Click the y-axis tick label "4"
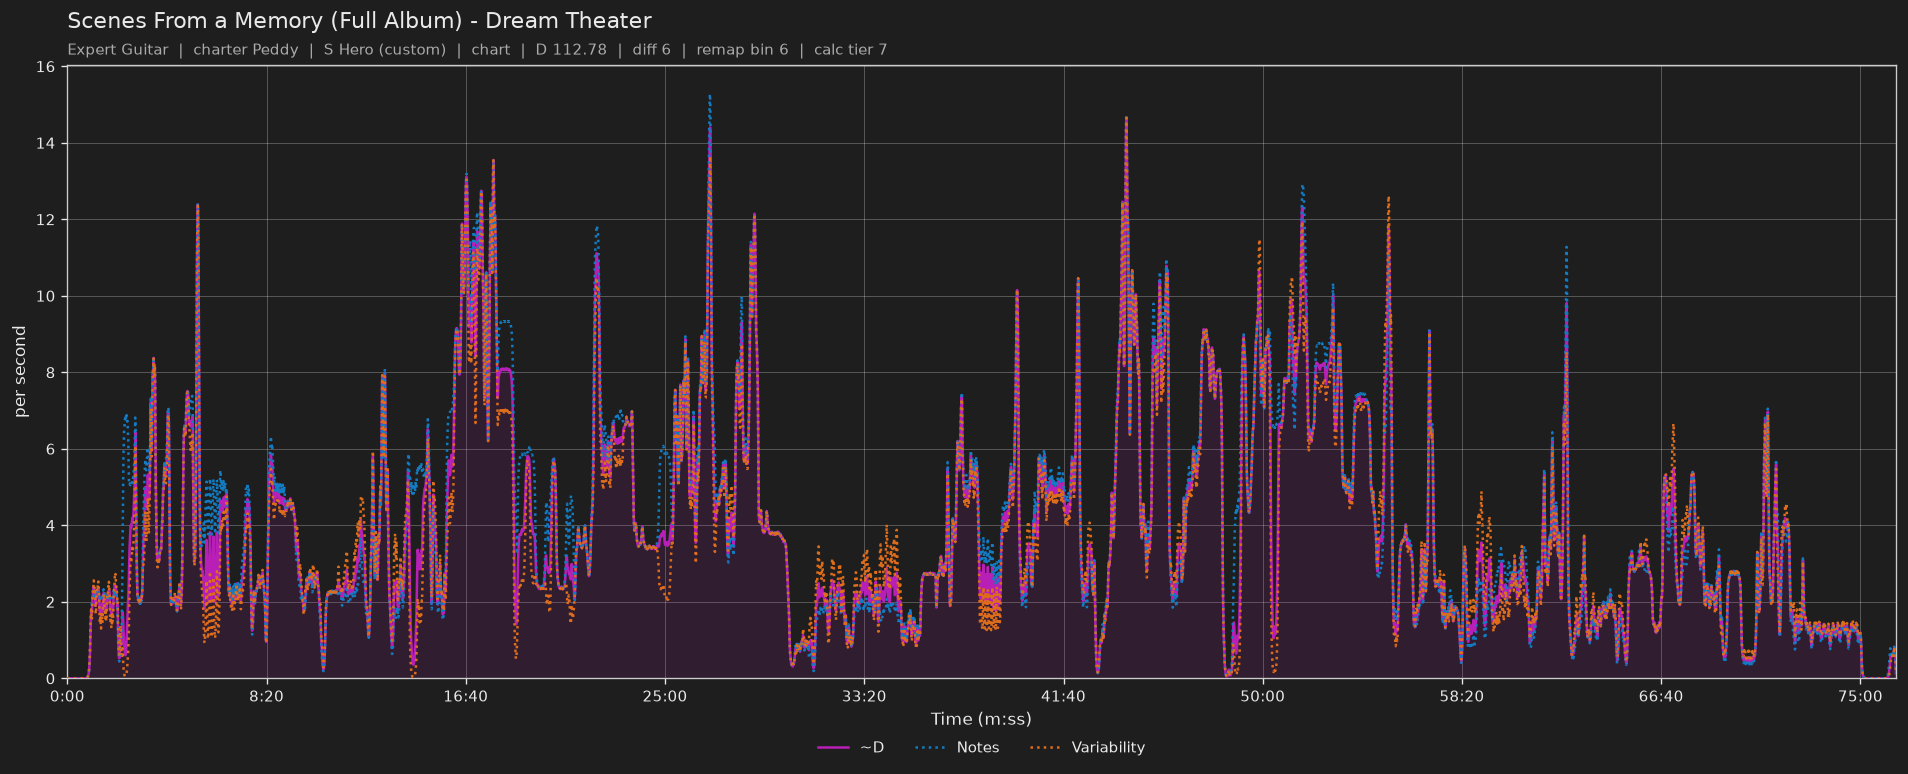Image resolution: width=1908 pixels, height=774 pixels. pyautogui.click(x=50, y=526)
